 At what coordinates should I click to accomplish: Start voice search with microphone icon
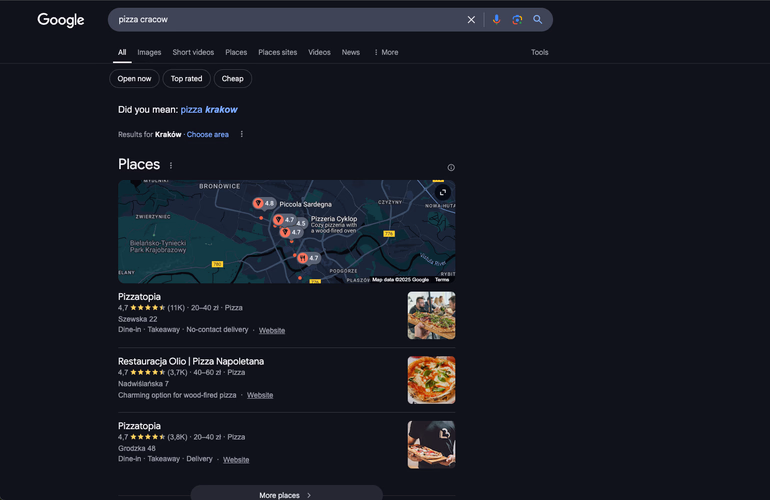(496, 20)
